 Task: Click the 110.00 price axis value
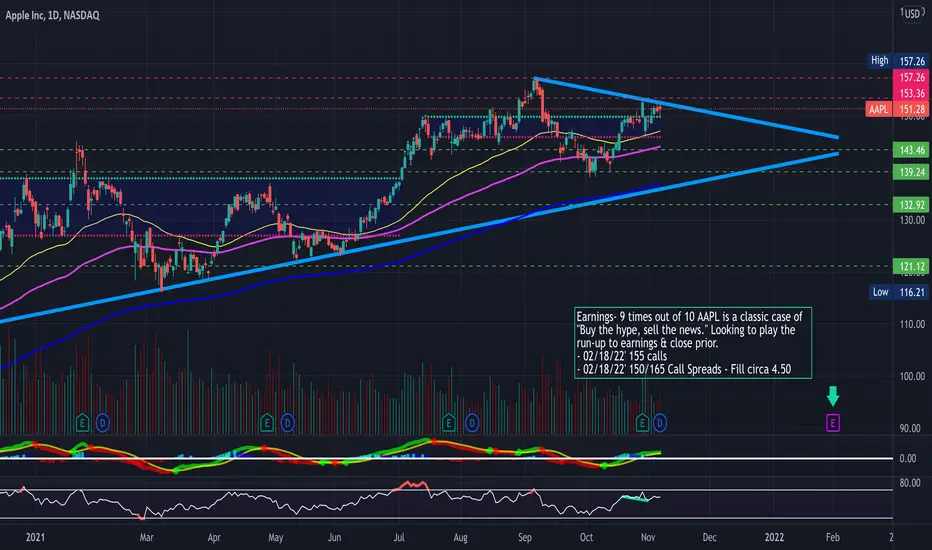912,324
